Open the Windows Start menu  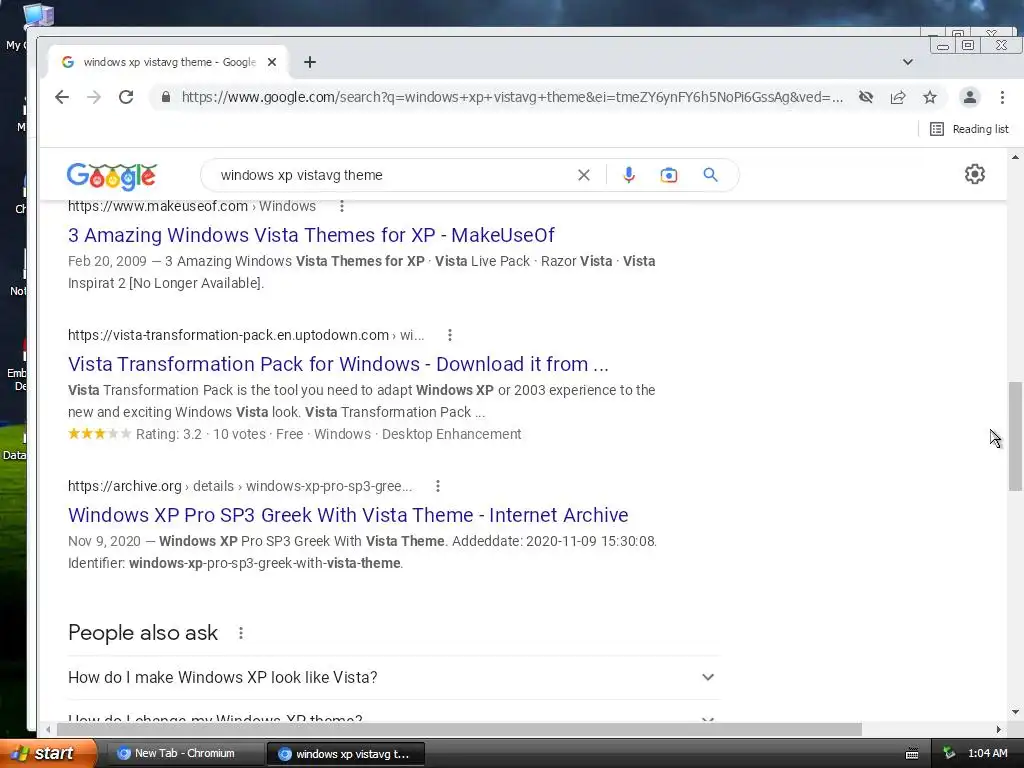coord(48,753)
